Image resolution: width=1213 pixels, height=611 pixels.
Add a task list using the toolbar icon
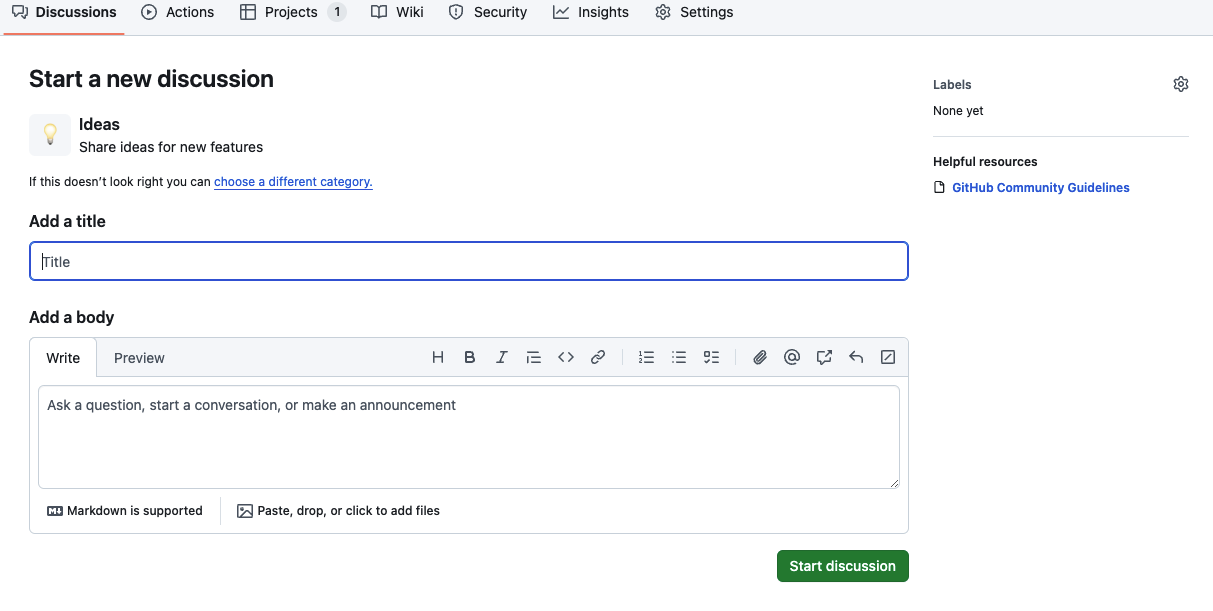pyautogui.click(x=711, y=357)
